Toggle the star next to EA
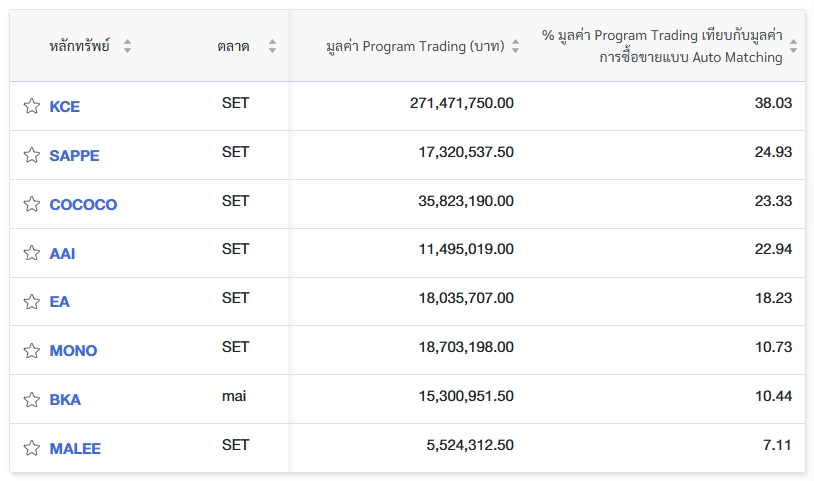The height and width of the screenshot is (481, 814). click(x=32, y=301)
